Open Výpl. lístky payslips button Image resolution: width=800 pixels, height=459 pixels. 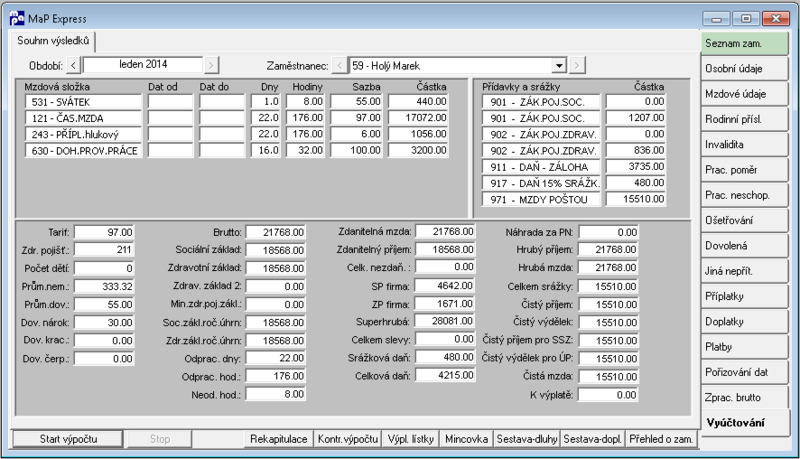click(x=411, y=439)
